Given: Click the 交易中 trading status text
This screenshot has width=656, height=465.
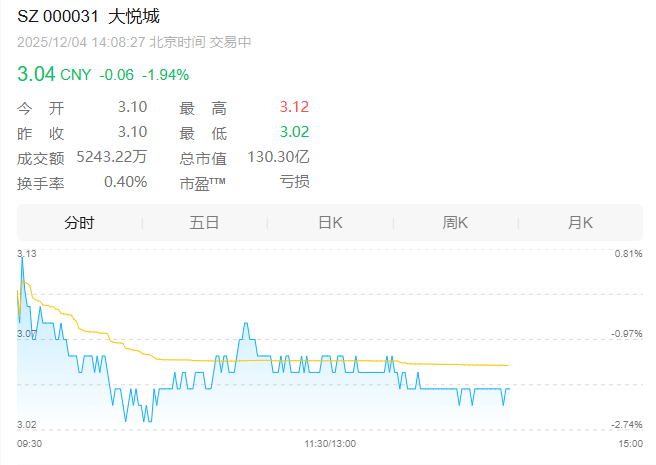Looking at the screenshot, I should [230, 42].
